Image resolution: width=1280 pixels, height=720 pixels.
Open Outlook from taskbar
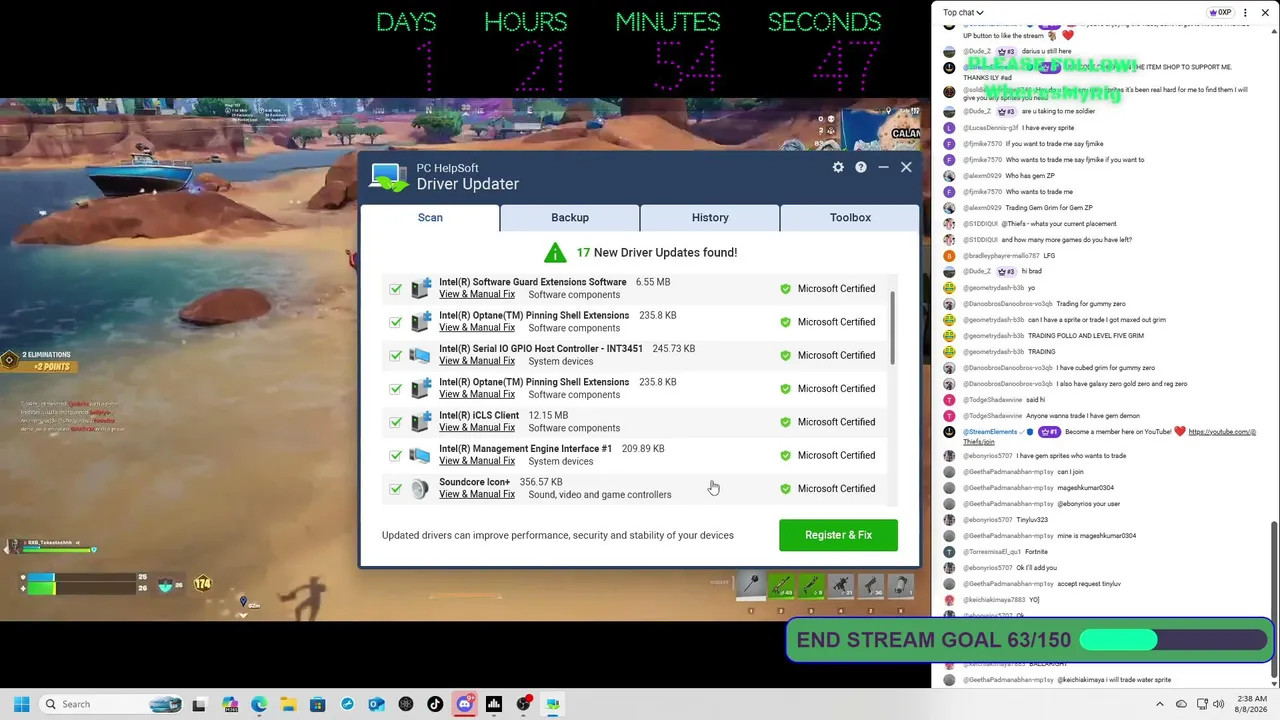click(376, 704)
